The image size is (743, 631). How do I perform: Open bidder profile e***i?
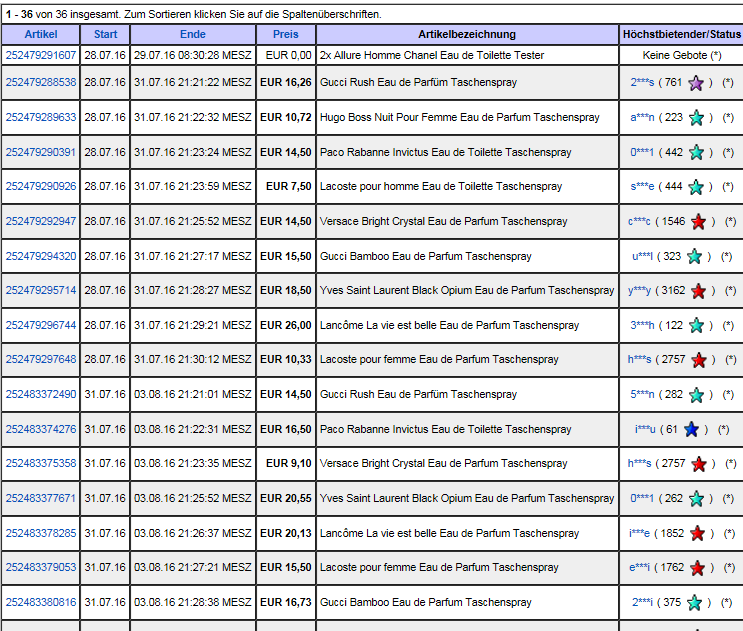pyautogui.click(x=640, y=568)
